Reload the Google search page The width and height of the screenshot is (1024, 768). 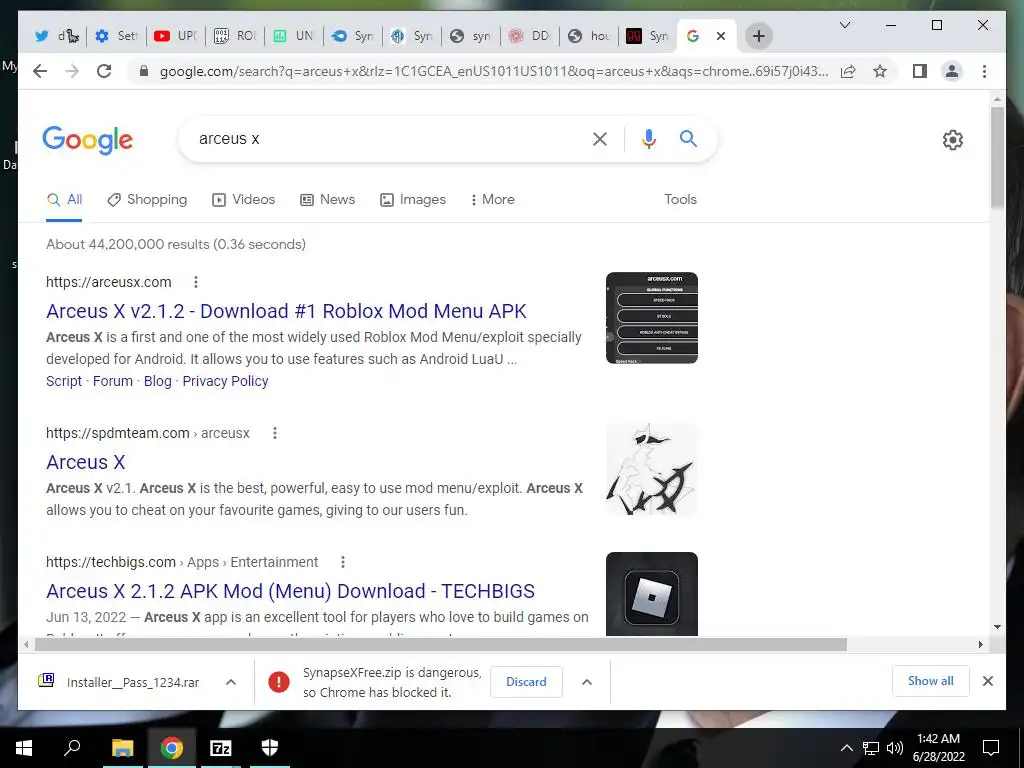(104, 71)
